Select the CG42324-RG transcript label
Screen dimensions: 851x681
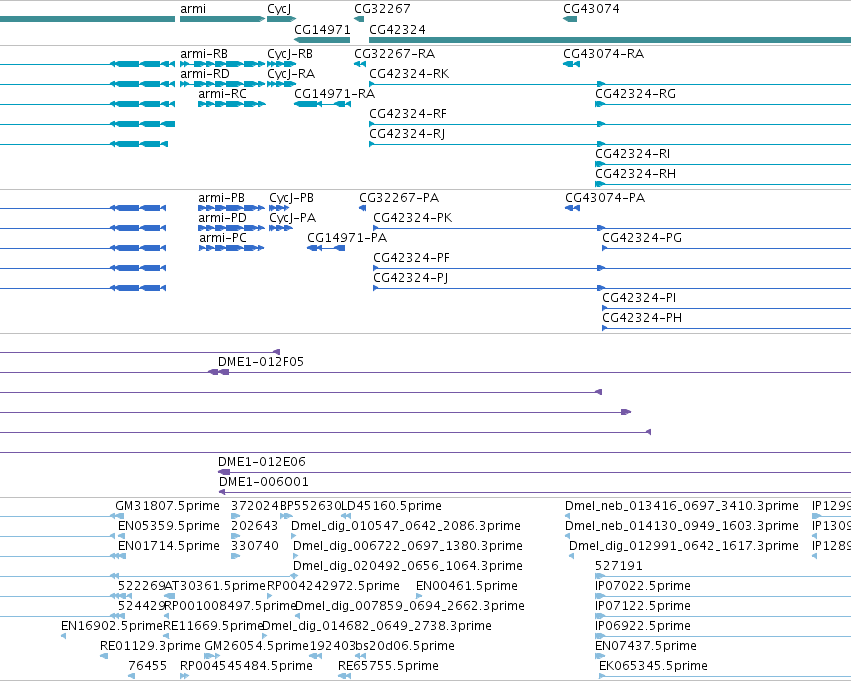[636, 94]
